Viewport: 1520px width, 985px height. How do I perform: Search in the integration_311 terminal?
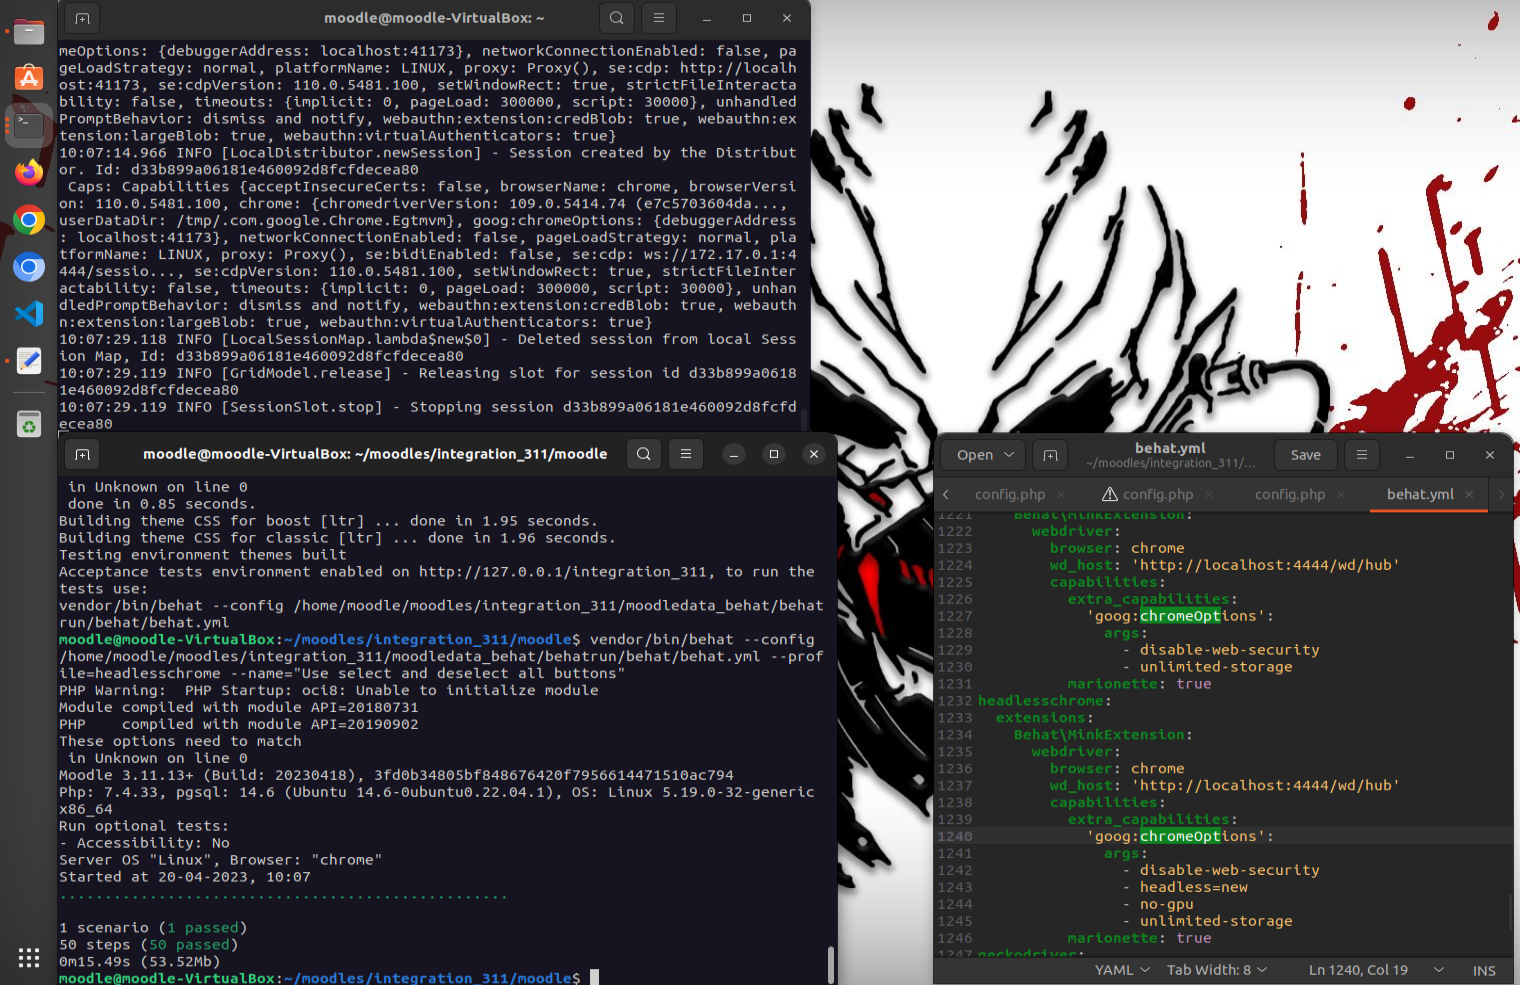[644, 454]
